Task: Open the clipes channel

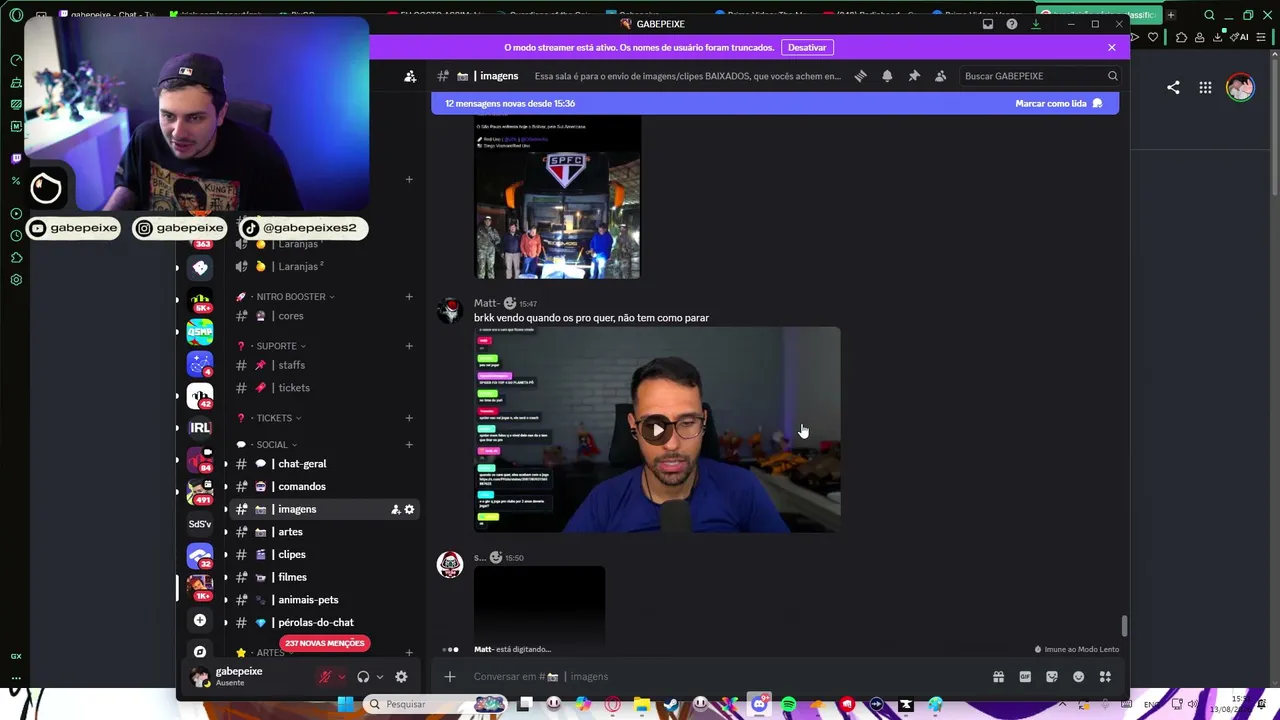Action: pos(324,555)
